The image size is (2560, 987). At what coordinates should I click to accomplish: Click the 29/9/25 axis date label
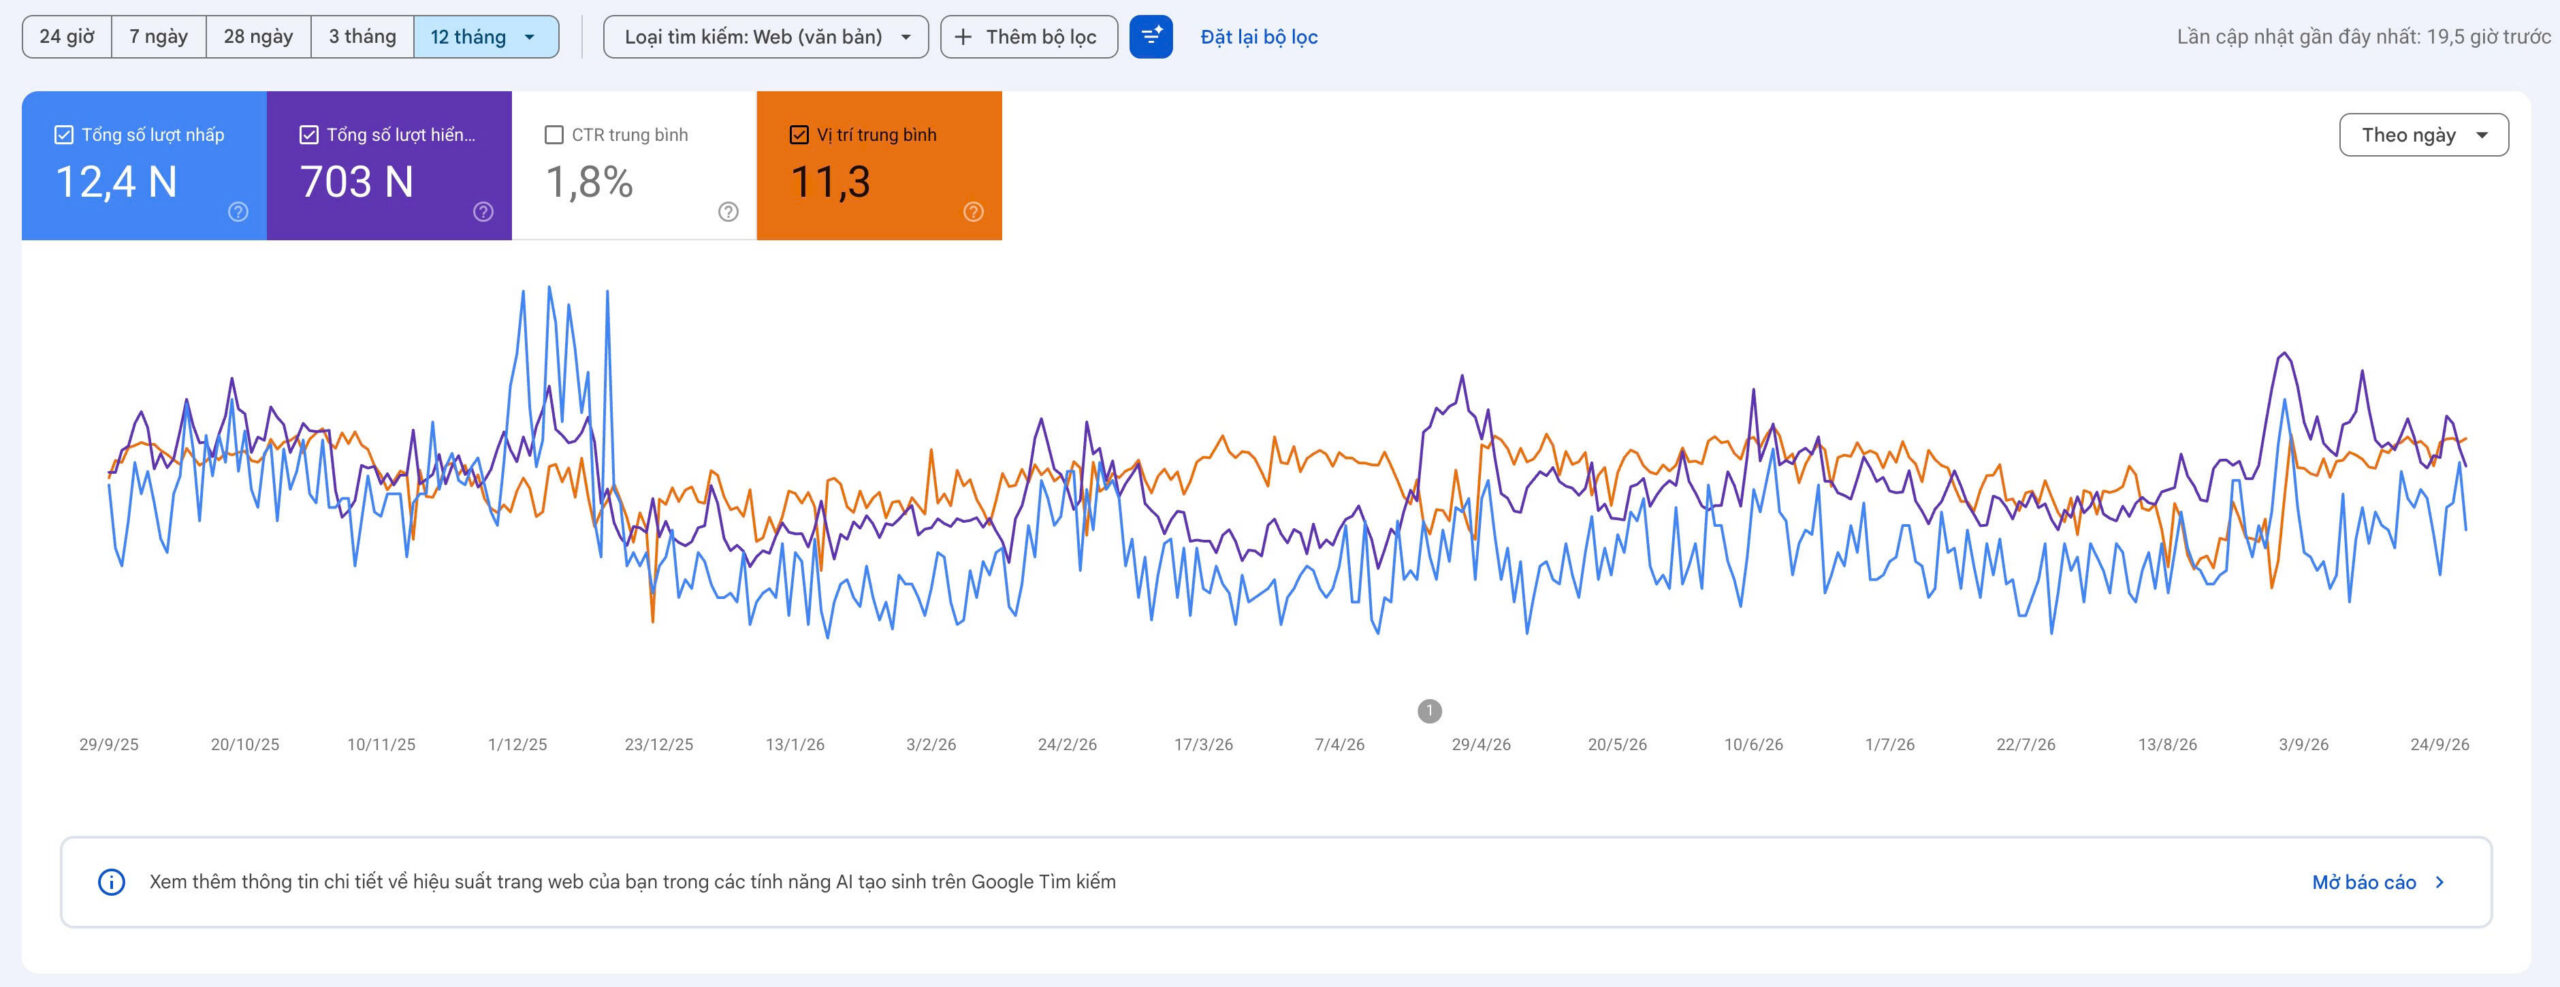(x=109, y=745)
